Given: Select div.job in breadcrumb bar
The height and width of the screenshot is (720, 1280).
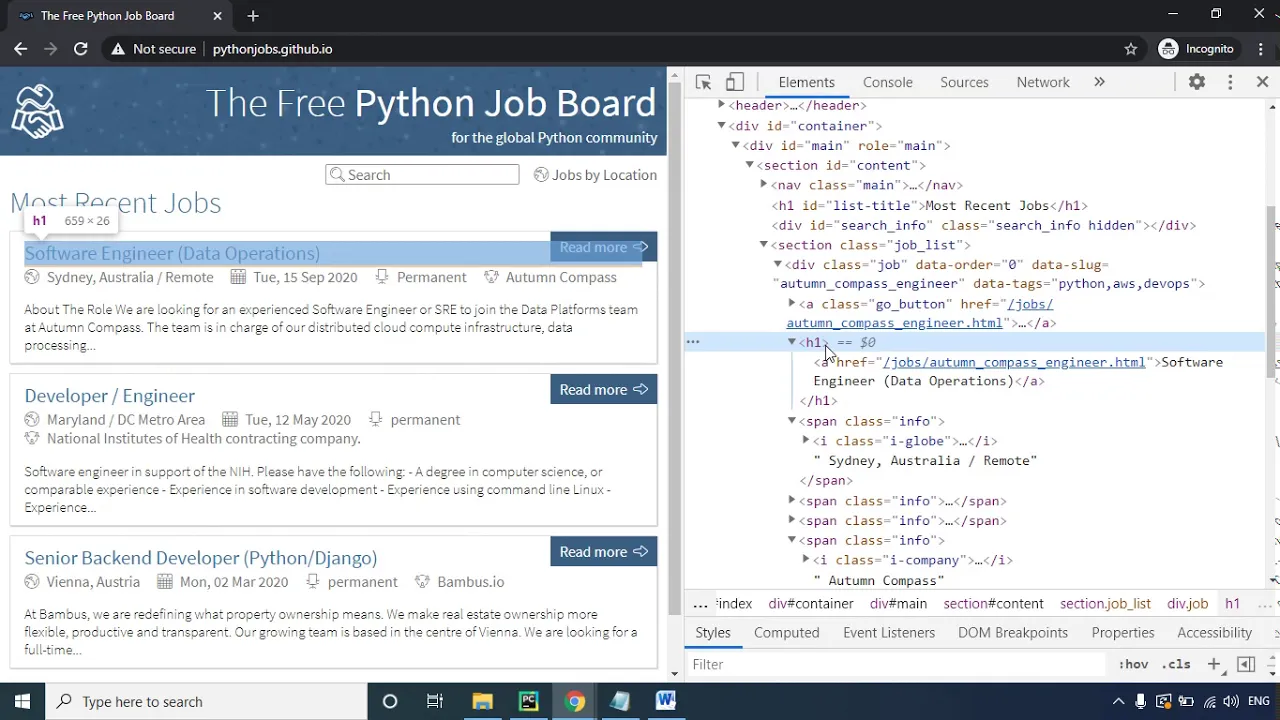Looking at the screenshot, I should 1188,603.
